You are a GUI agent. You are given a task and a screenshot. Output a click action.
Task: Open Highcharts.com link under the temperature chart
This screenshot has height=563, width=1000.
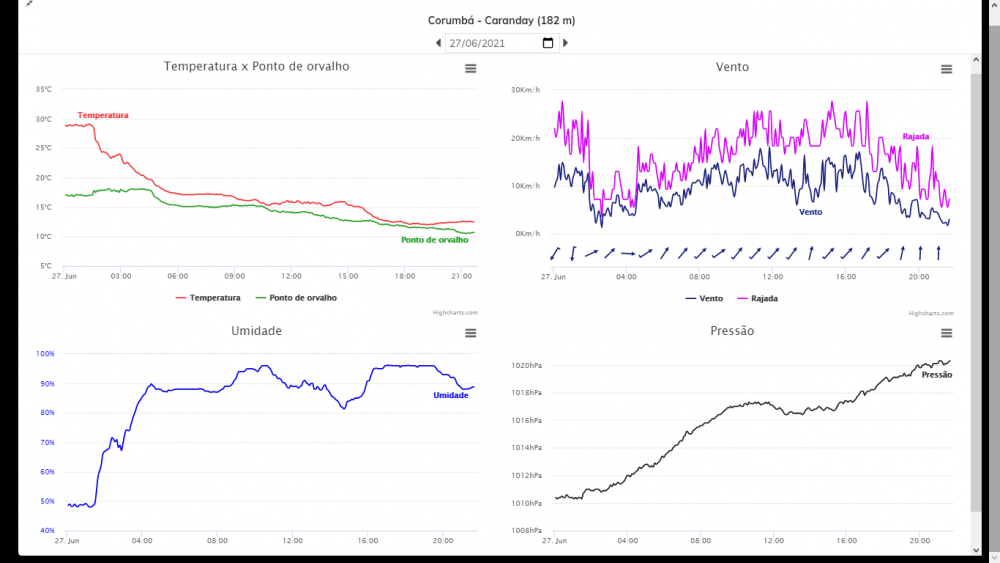point(455,313)
